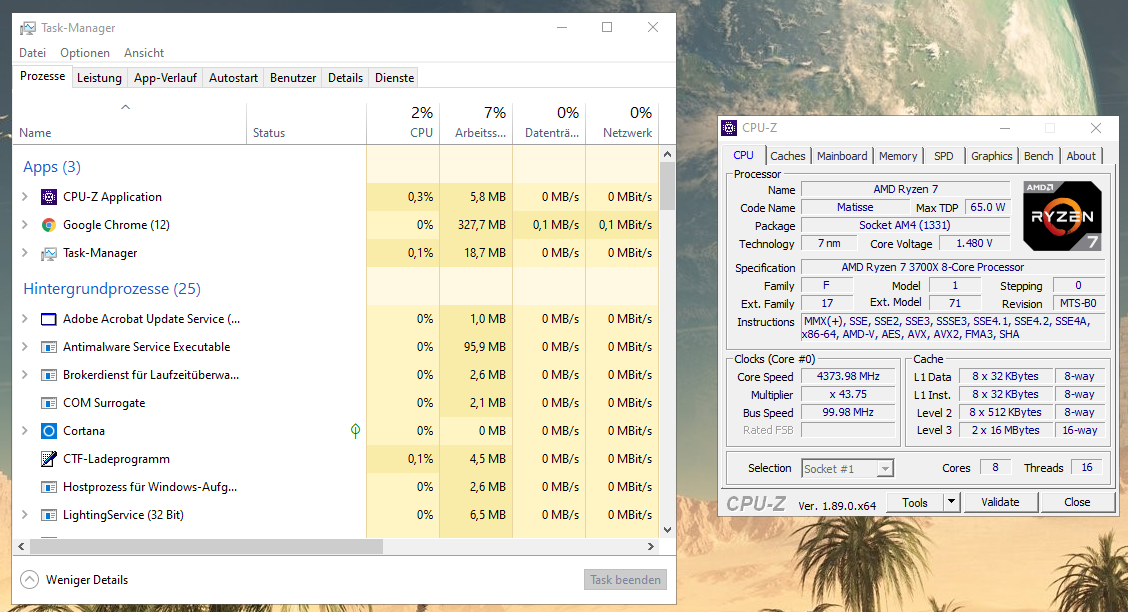Viewport: 1128px width, 612px height.
Task: Click the Hintergrundprozesse (25) group heading
Action: (112, 288)
